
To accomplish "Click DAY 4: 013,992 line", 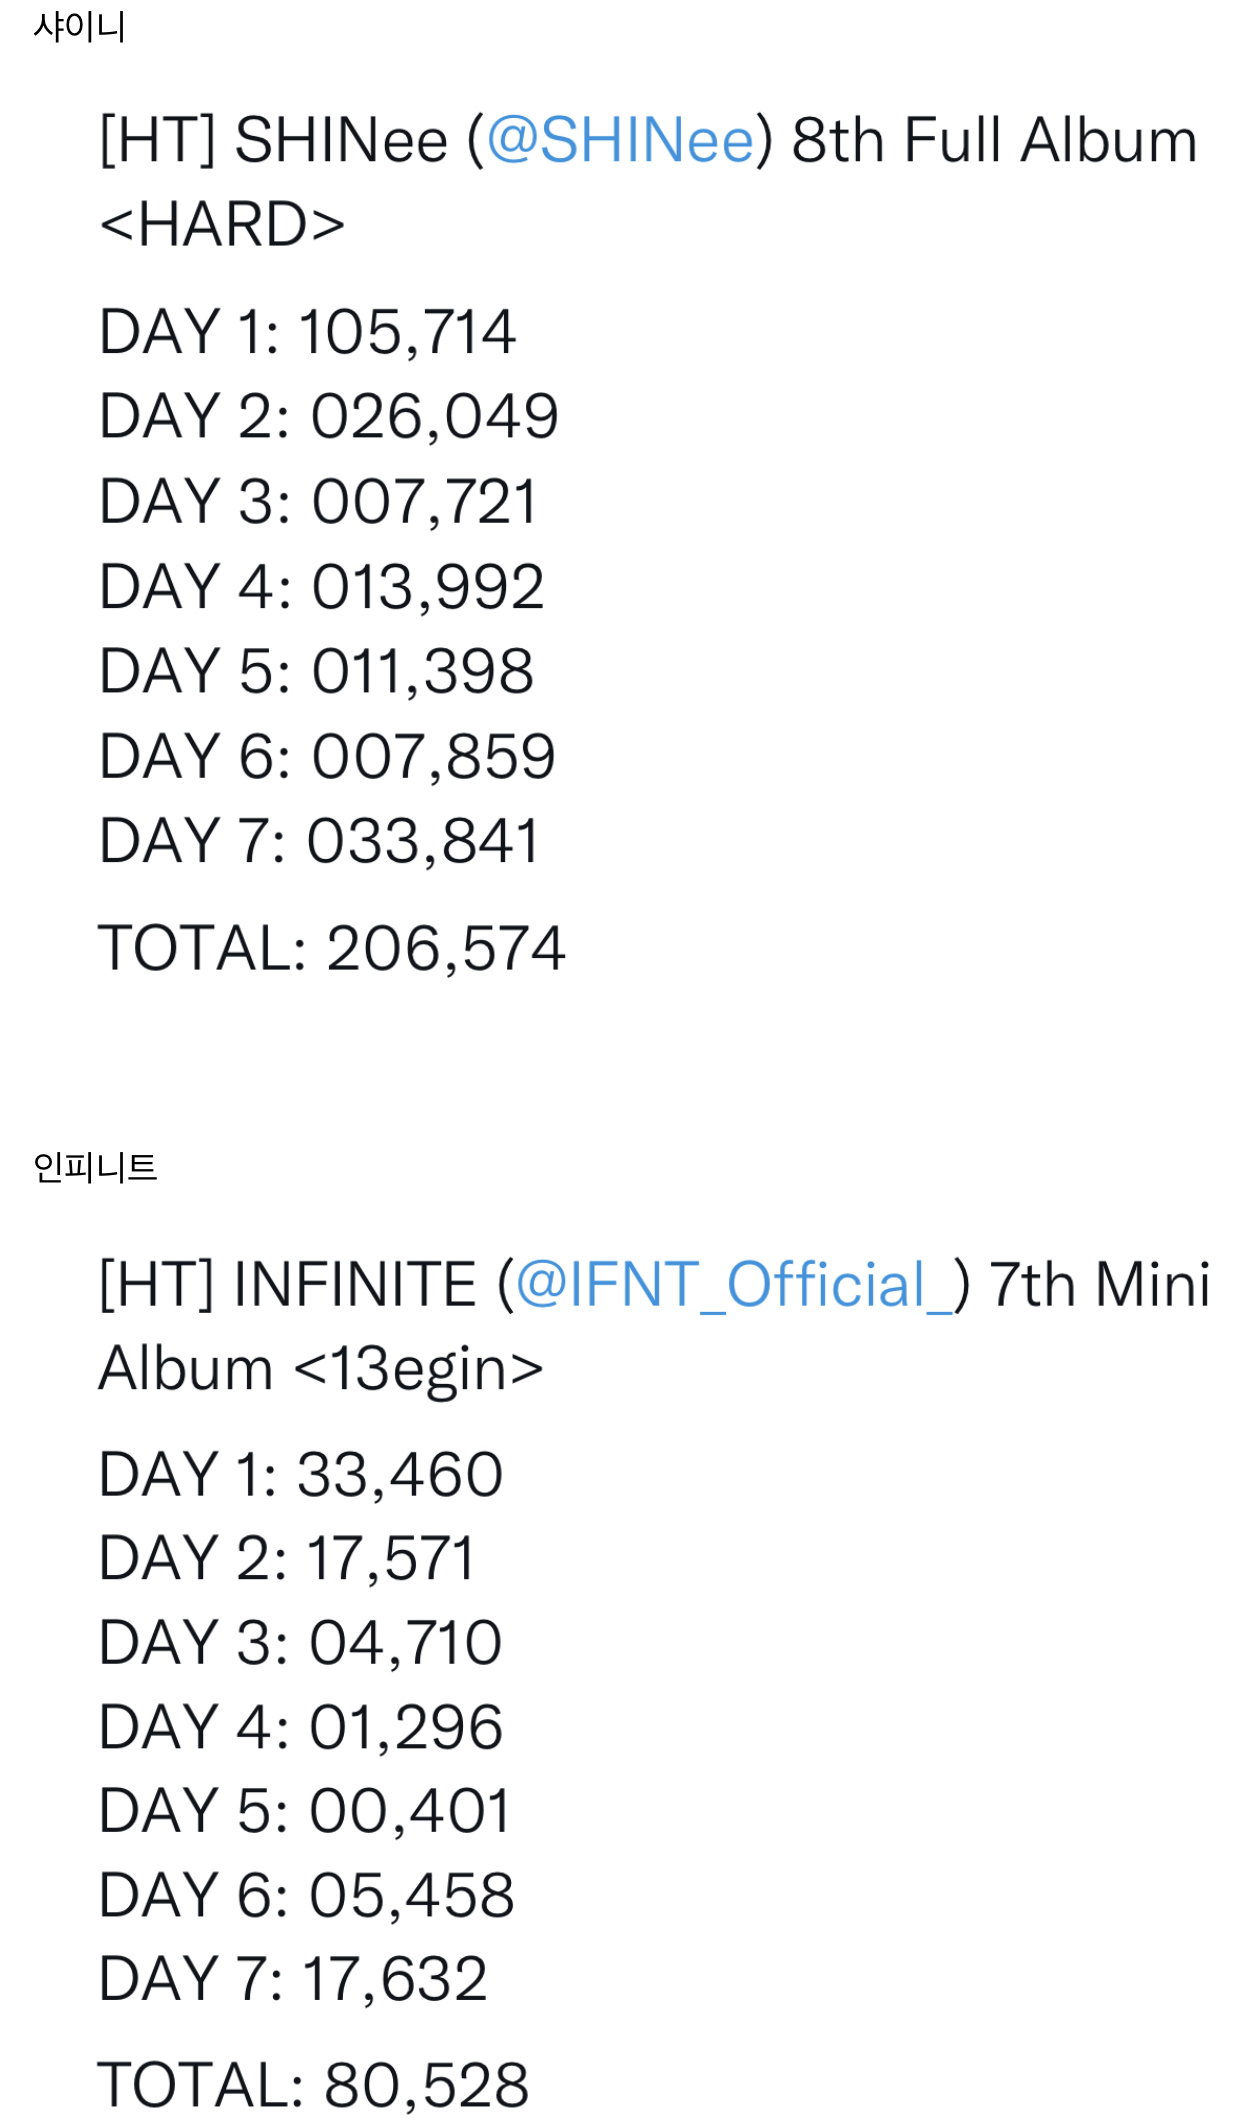I will coord(321,586).
